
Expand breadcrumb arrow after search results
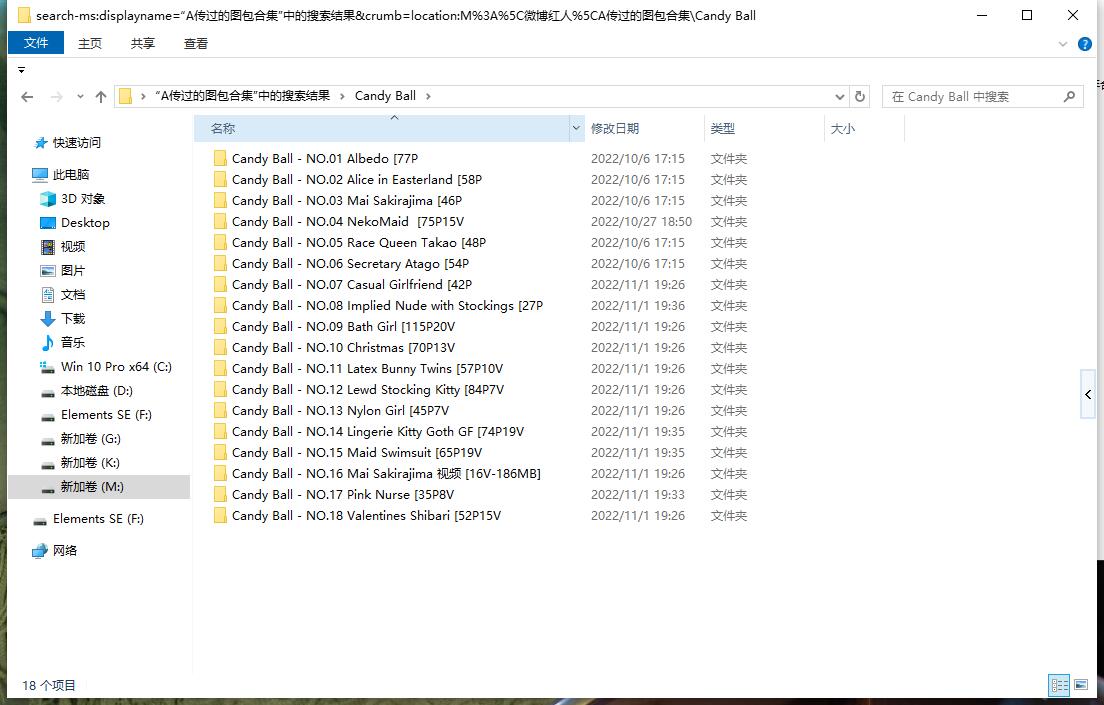342,96
